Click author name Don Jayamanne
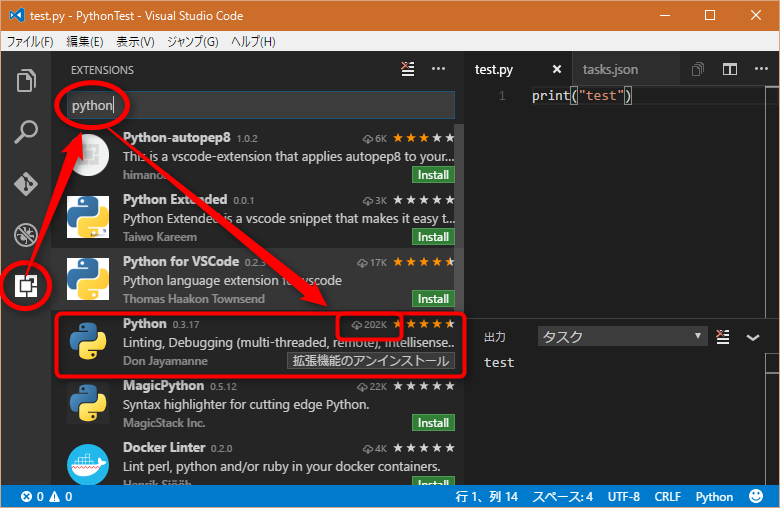 tap(165, 361)
